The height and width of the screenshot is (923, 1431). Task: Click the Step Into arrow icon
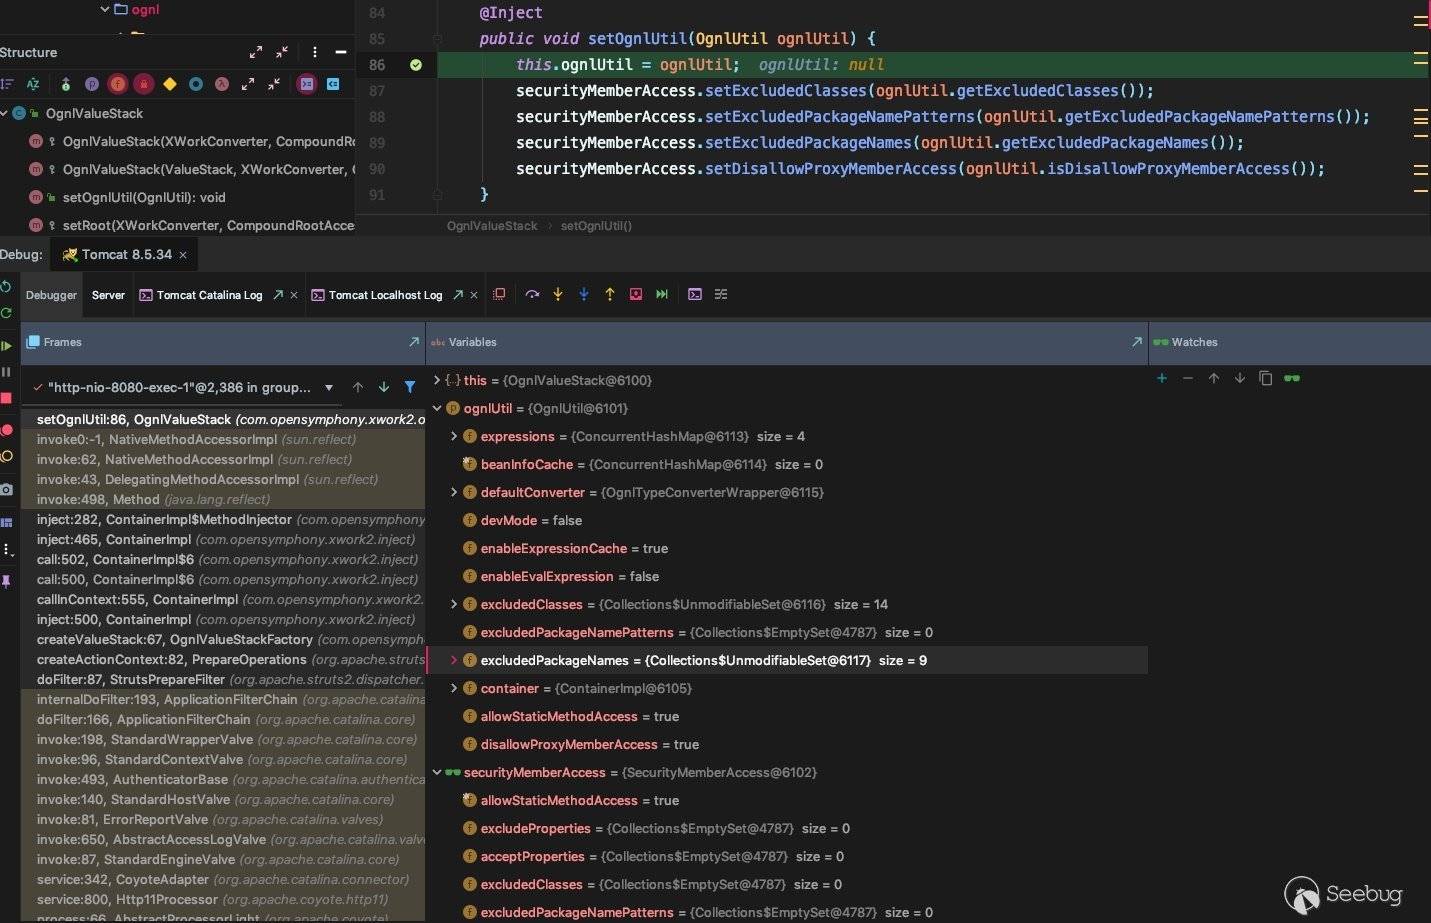coord(558,294)
